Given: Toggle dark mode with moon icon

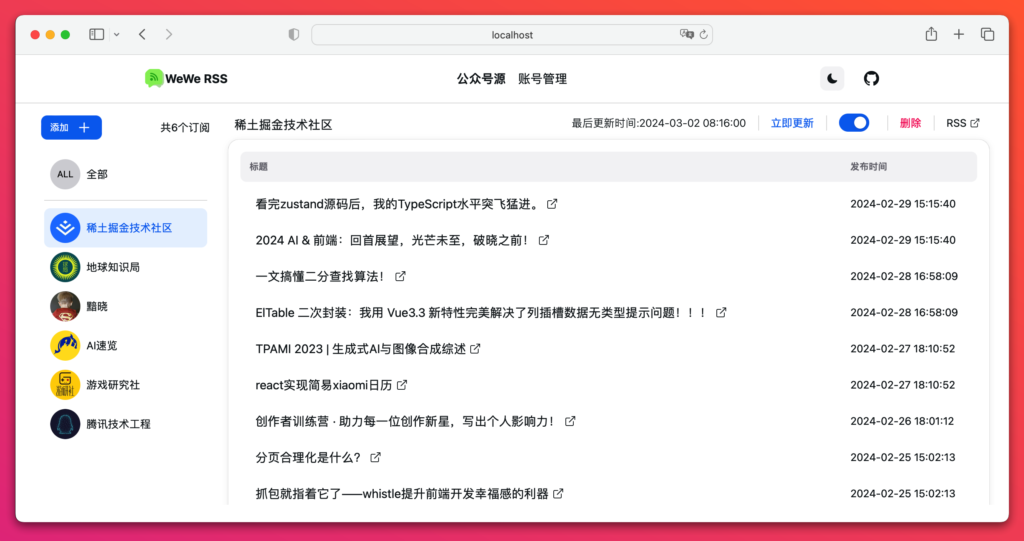Looking at the screenshot, I should (832, 79).
